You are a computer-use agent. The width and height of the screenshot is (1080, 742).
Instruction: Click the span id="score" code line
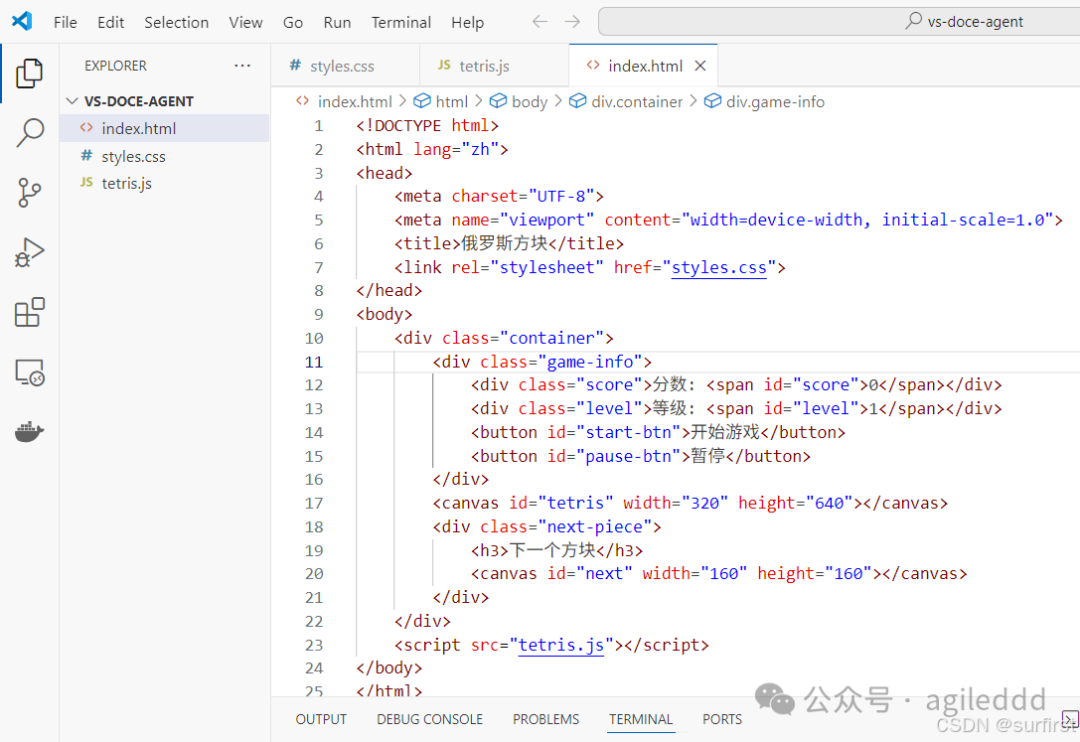pyautogui.click(x=736, y=384)
